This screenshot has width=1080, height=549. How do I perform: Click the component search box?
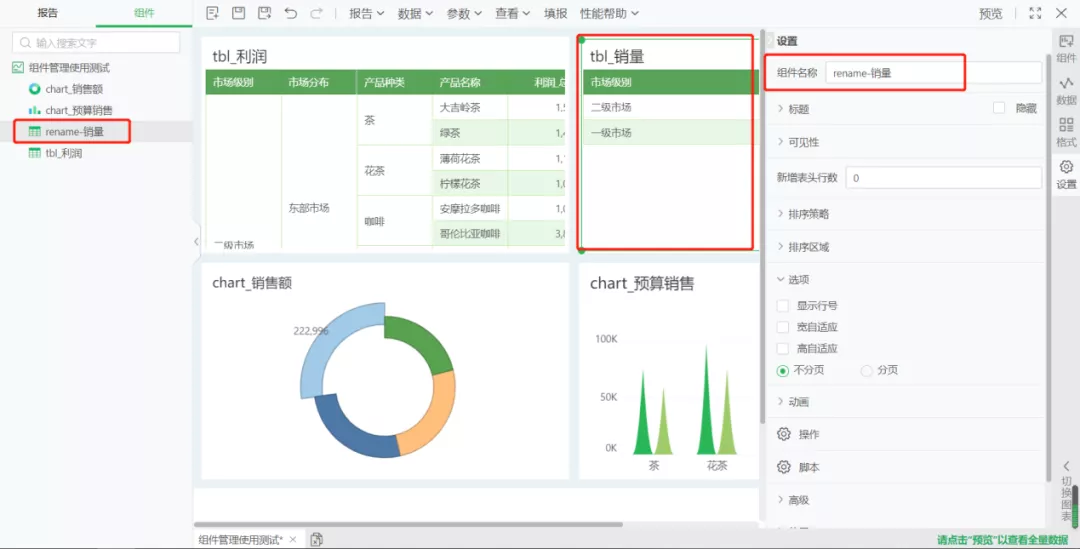tap(96, 43)
